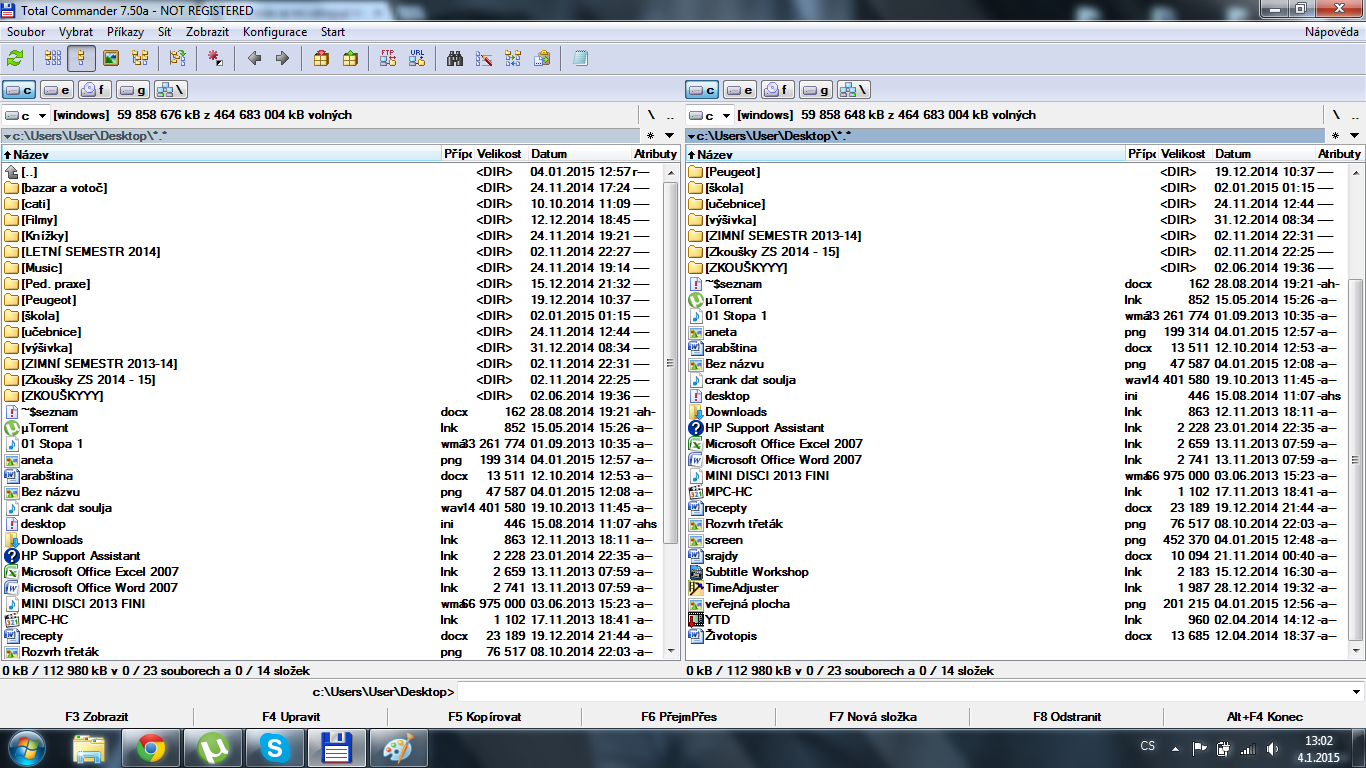
Task: Select drive g in the right panel
Action: tap(817, 90)
